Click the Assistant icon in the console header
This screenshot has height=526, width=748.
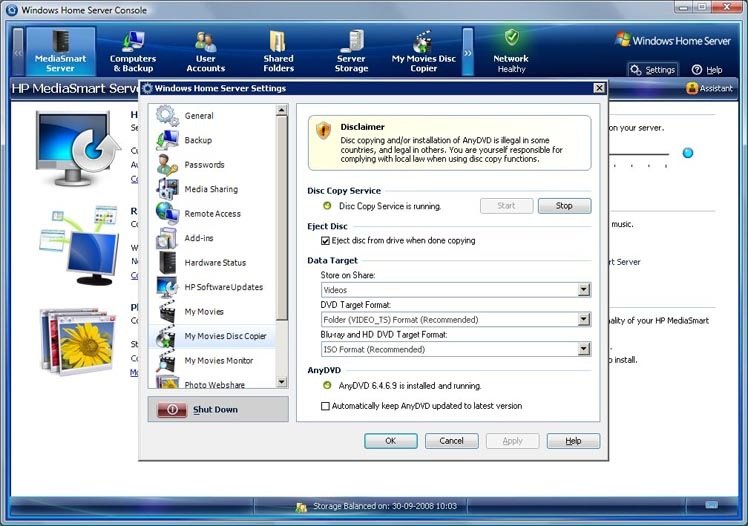pyautogui.click(x=692, y=88)
